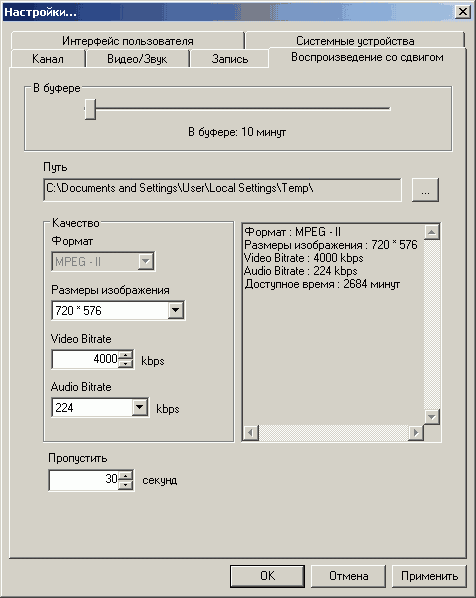Click the info panel scroll down arrow
476x598 pixels.
[x=432, y=417]
